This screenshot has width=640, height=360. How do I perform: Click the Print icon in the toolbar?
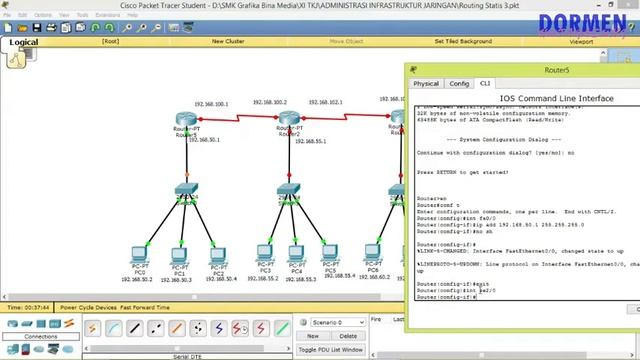coord(51,28)
